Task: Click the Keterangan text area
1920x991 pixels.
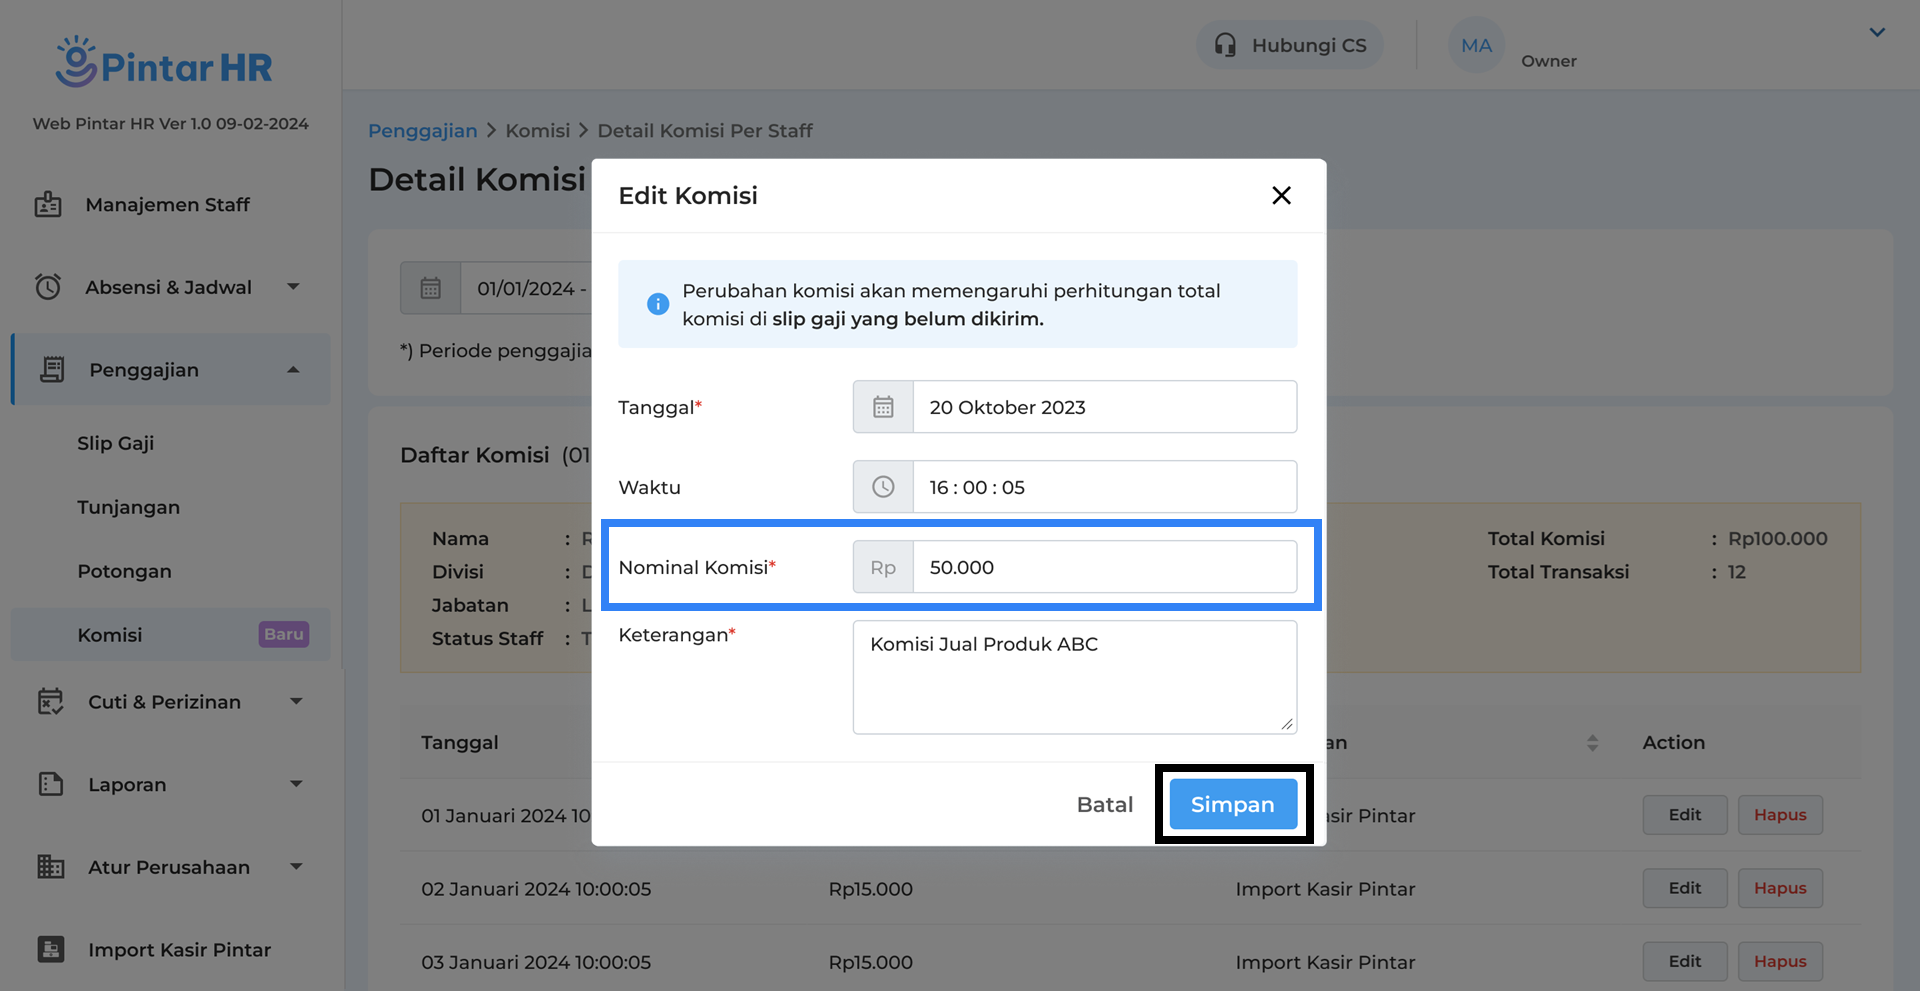Action: point(1074,677)
